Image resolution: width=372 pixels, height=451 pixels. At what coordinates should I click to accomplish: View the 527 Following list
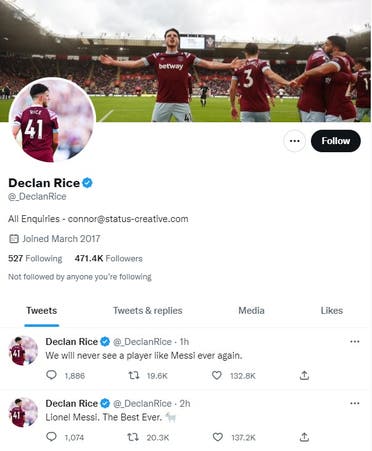pyautogui.click(x=35, y=258)
